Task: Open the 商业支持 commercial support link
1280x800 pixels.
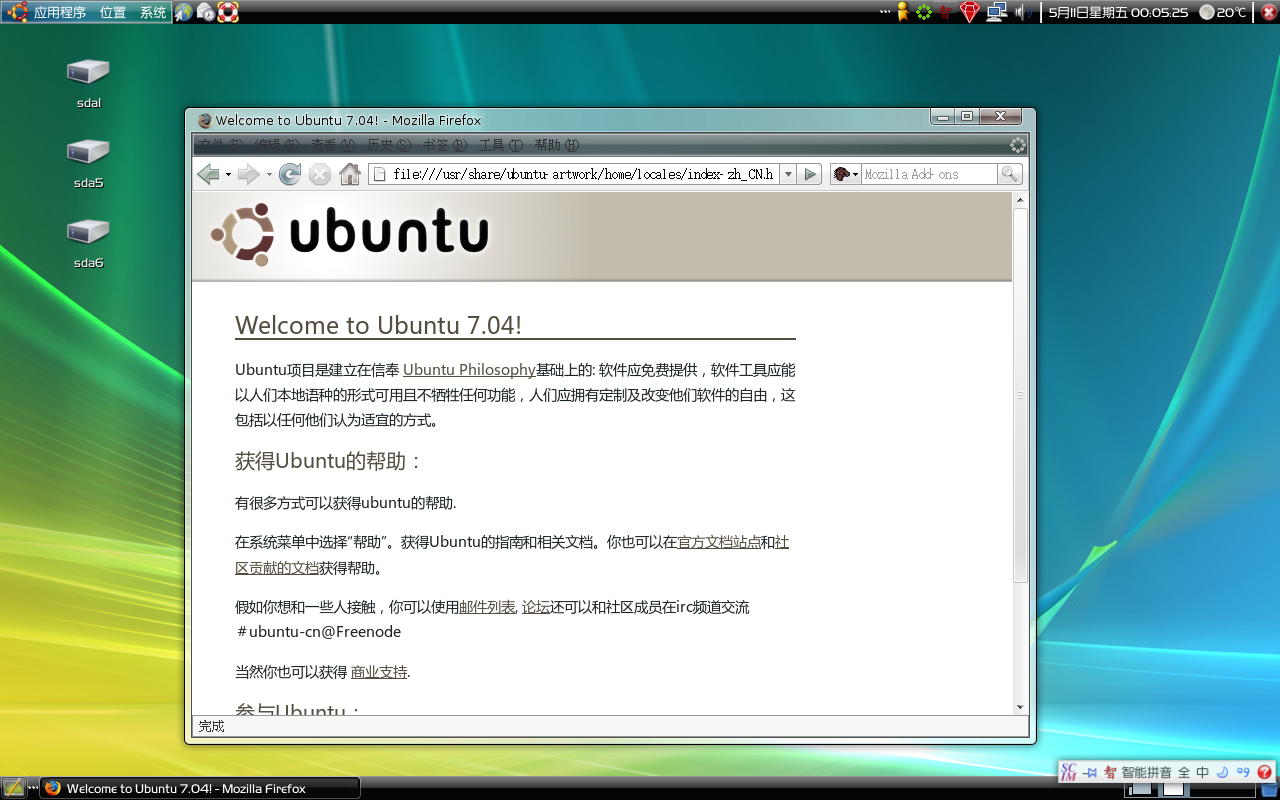Action: [379, 672]
